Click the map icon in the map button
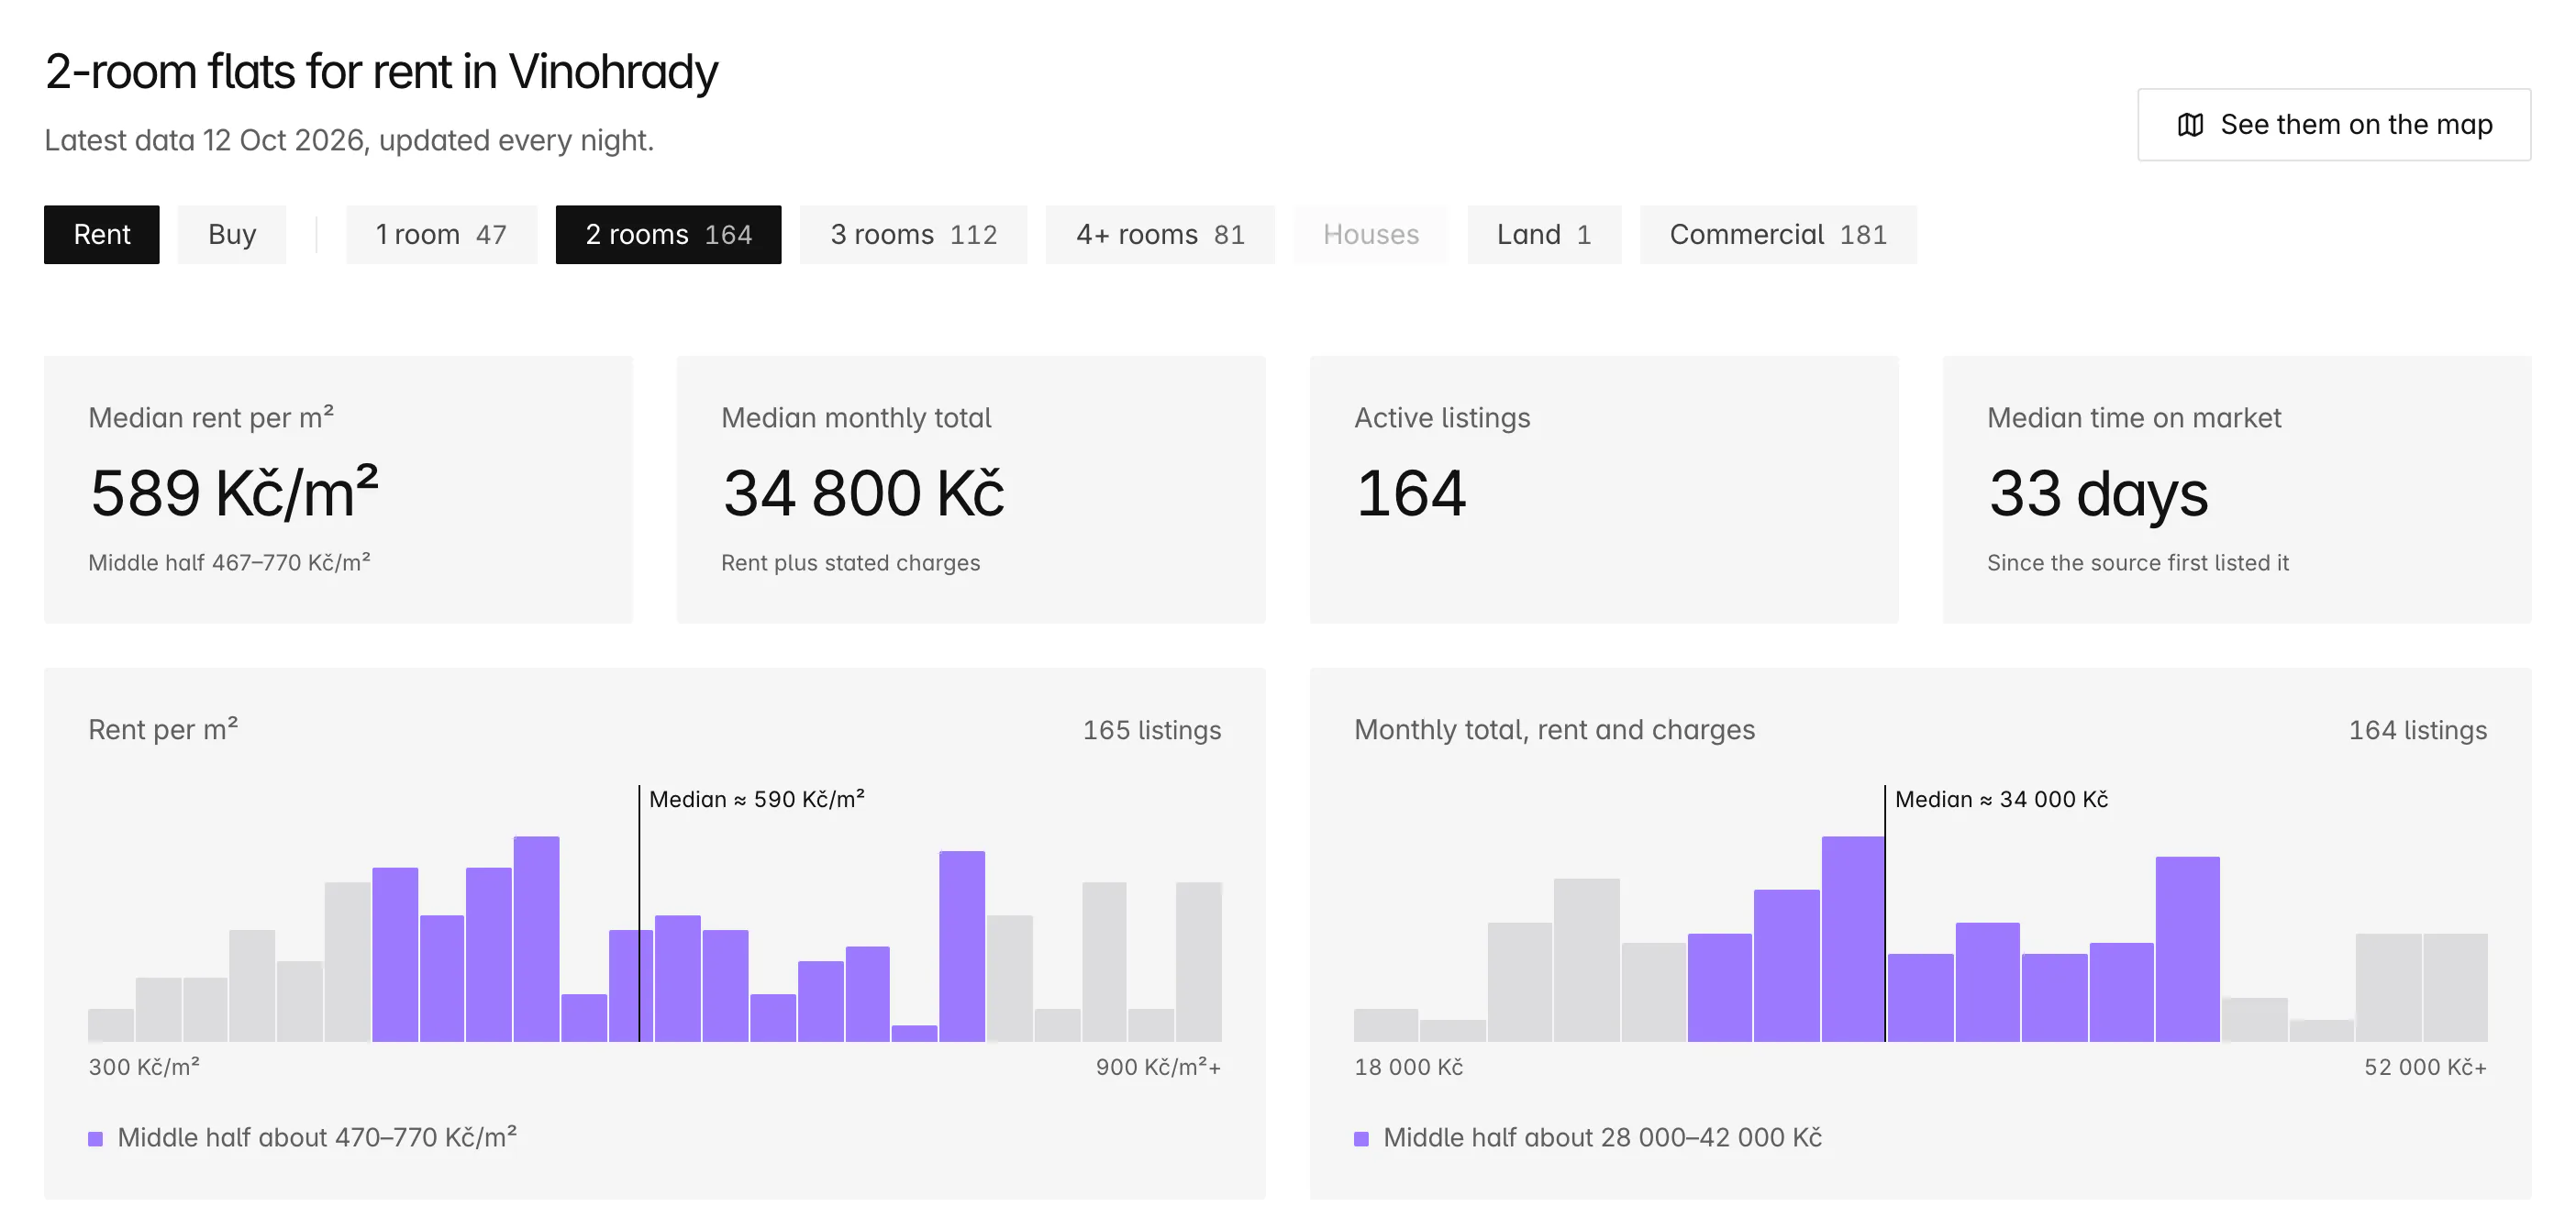Viewport: 2576px width, 1218px height. tap(2190, 125)
